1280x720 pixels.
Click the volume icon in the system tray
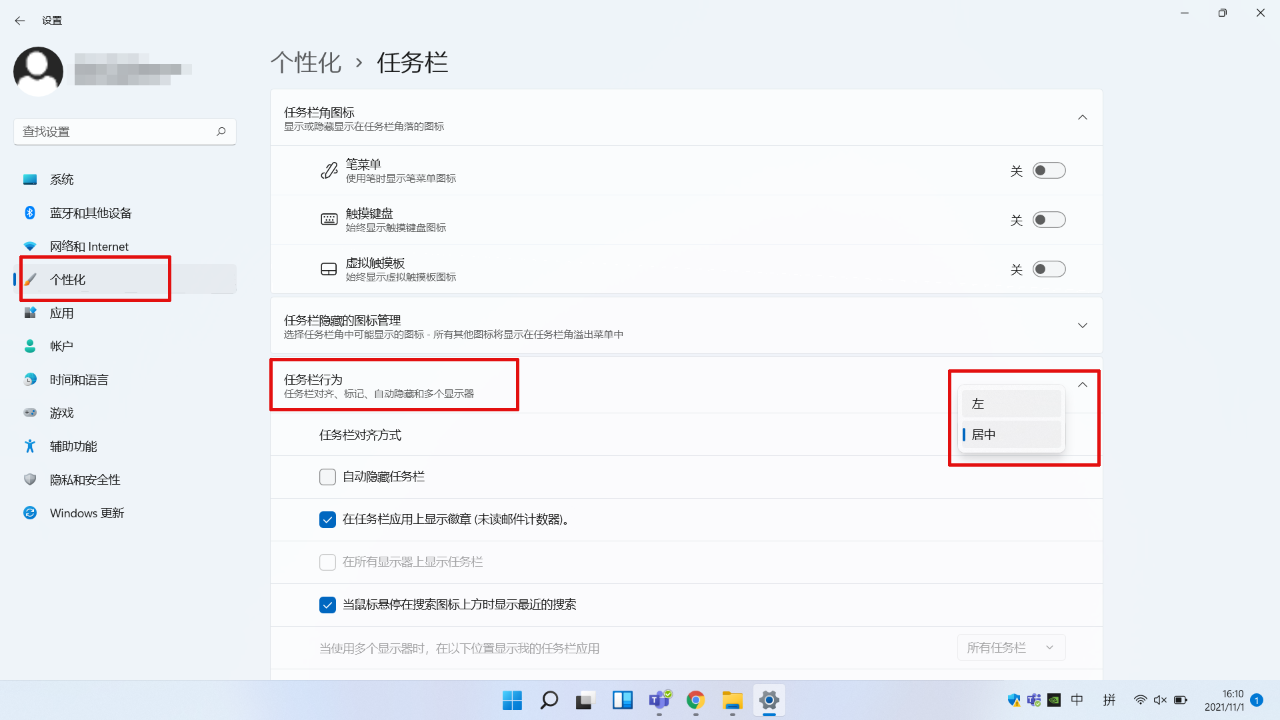(x=1159, y=701)
